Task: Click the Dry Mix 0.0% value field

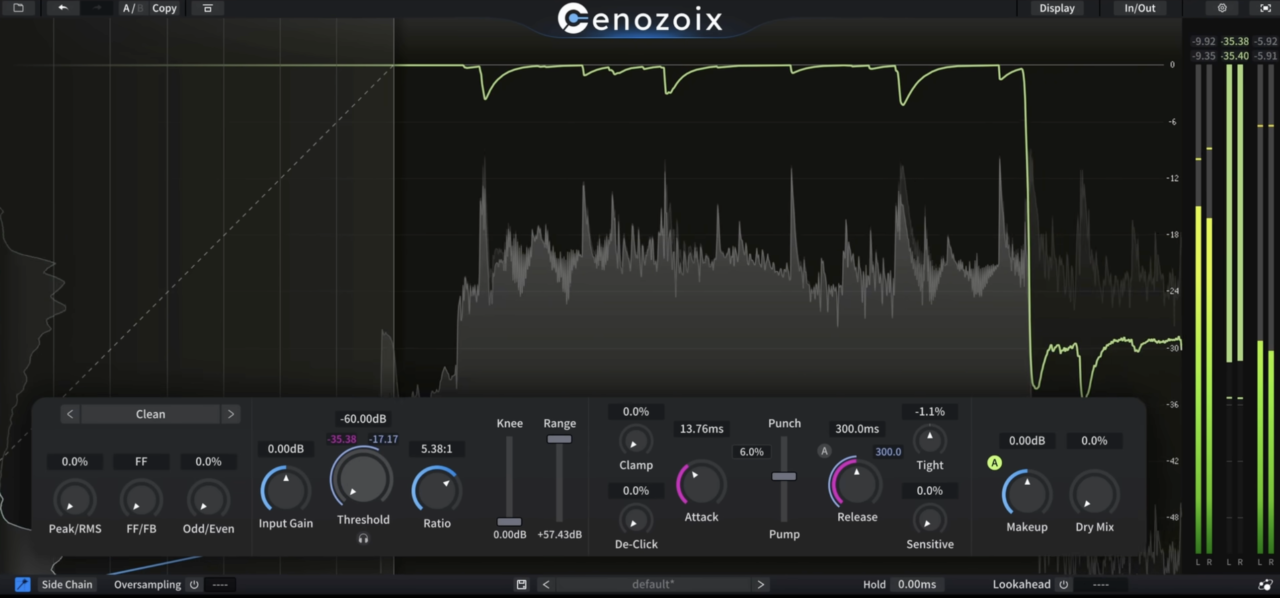Action: (x=1094, y=441)
